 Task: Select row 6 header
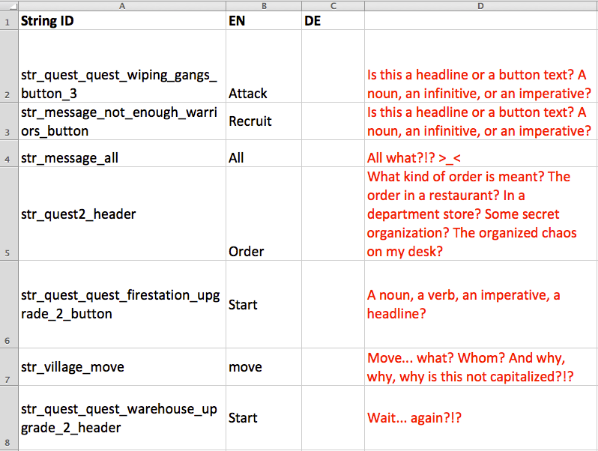click(9, 304)
